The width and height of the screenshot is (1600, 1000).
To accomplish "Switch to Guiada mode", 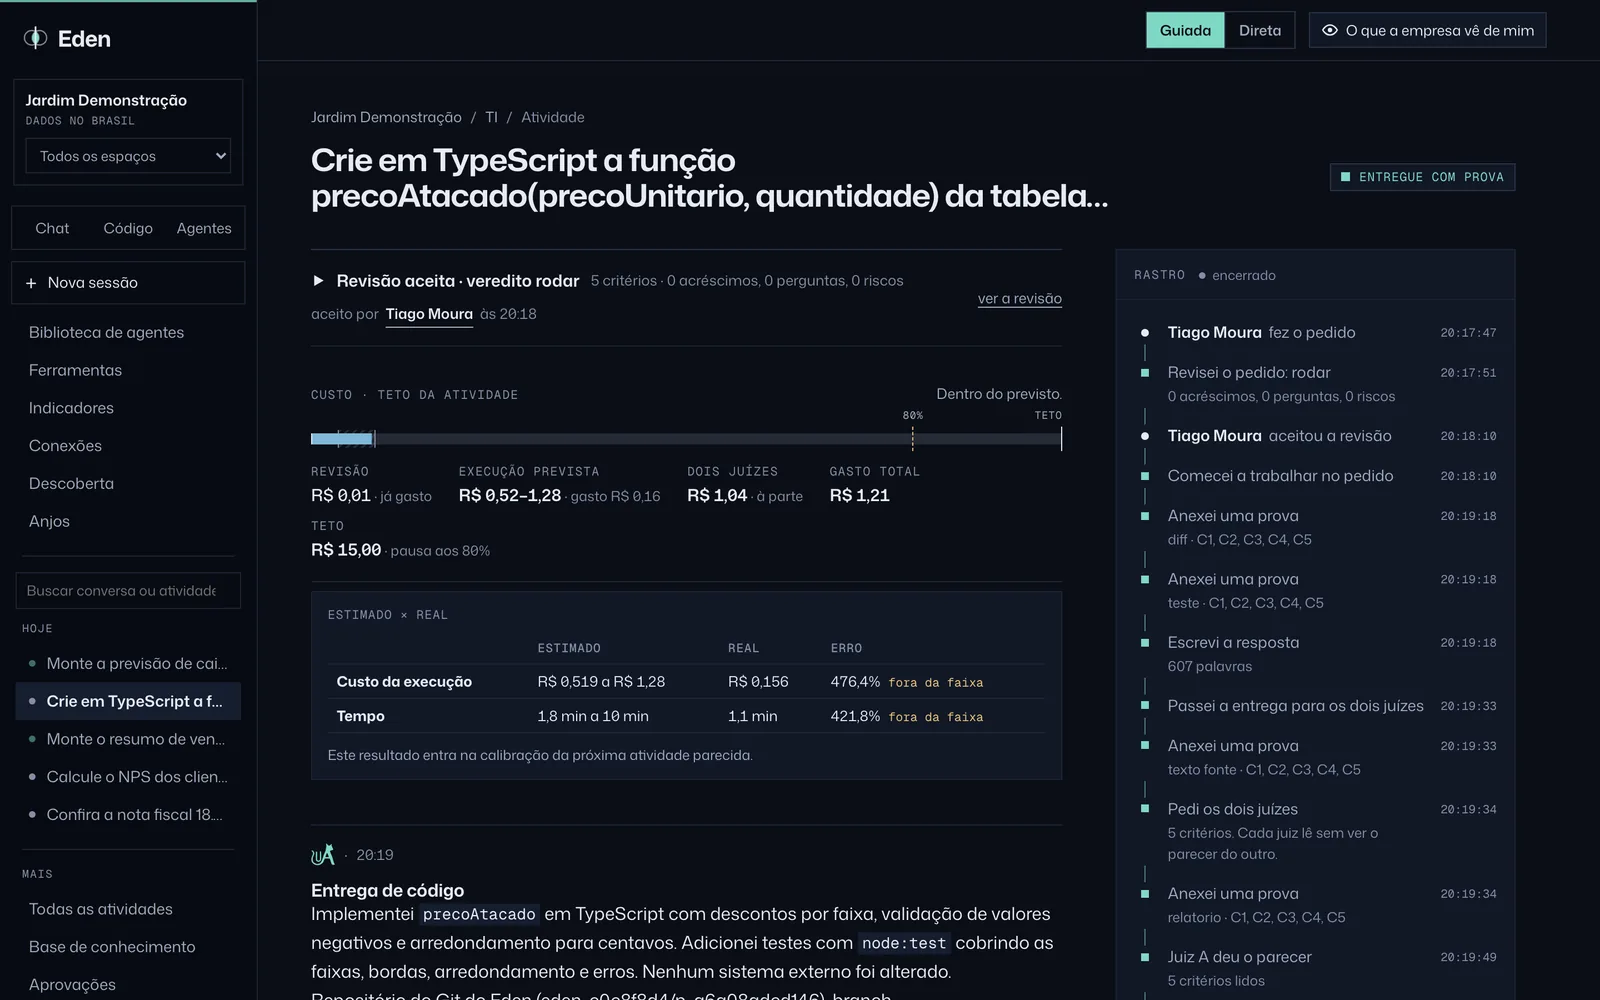I will click(x=1185, y=30).
